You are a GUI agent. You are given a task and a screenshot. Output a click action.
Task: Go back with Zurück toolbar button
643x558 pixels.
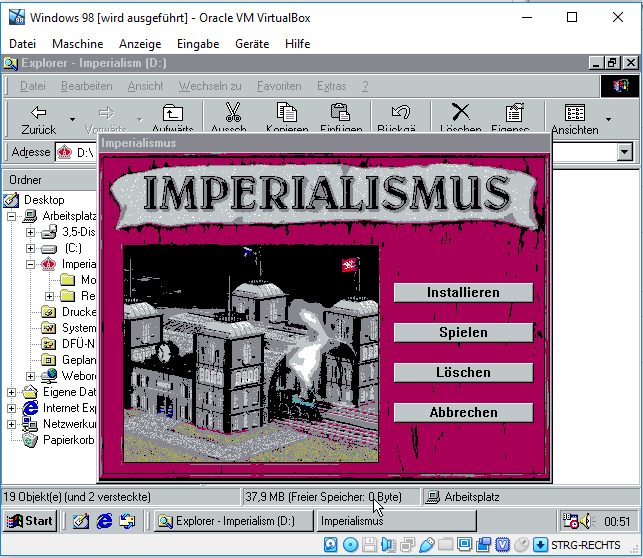(39, 120)
